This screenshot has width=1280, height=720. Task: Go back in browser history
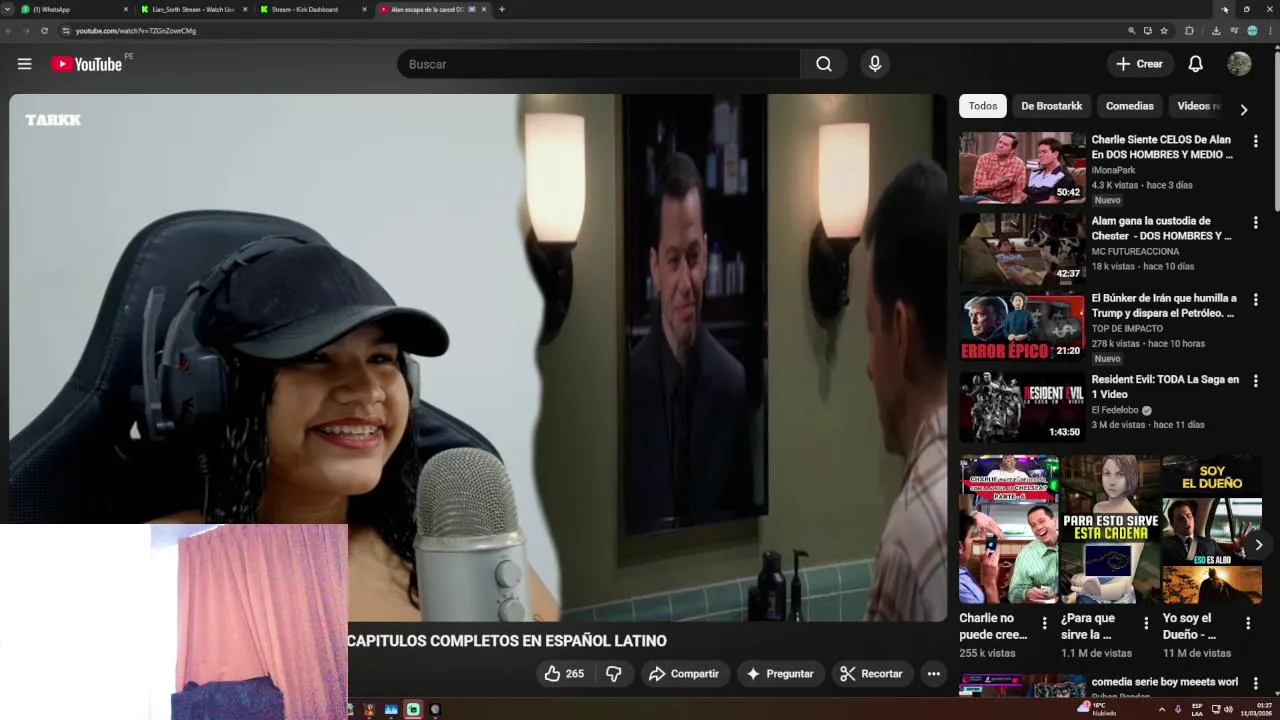click(9, 31)
